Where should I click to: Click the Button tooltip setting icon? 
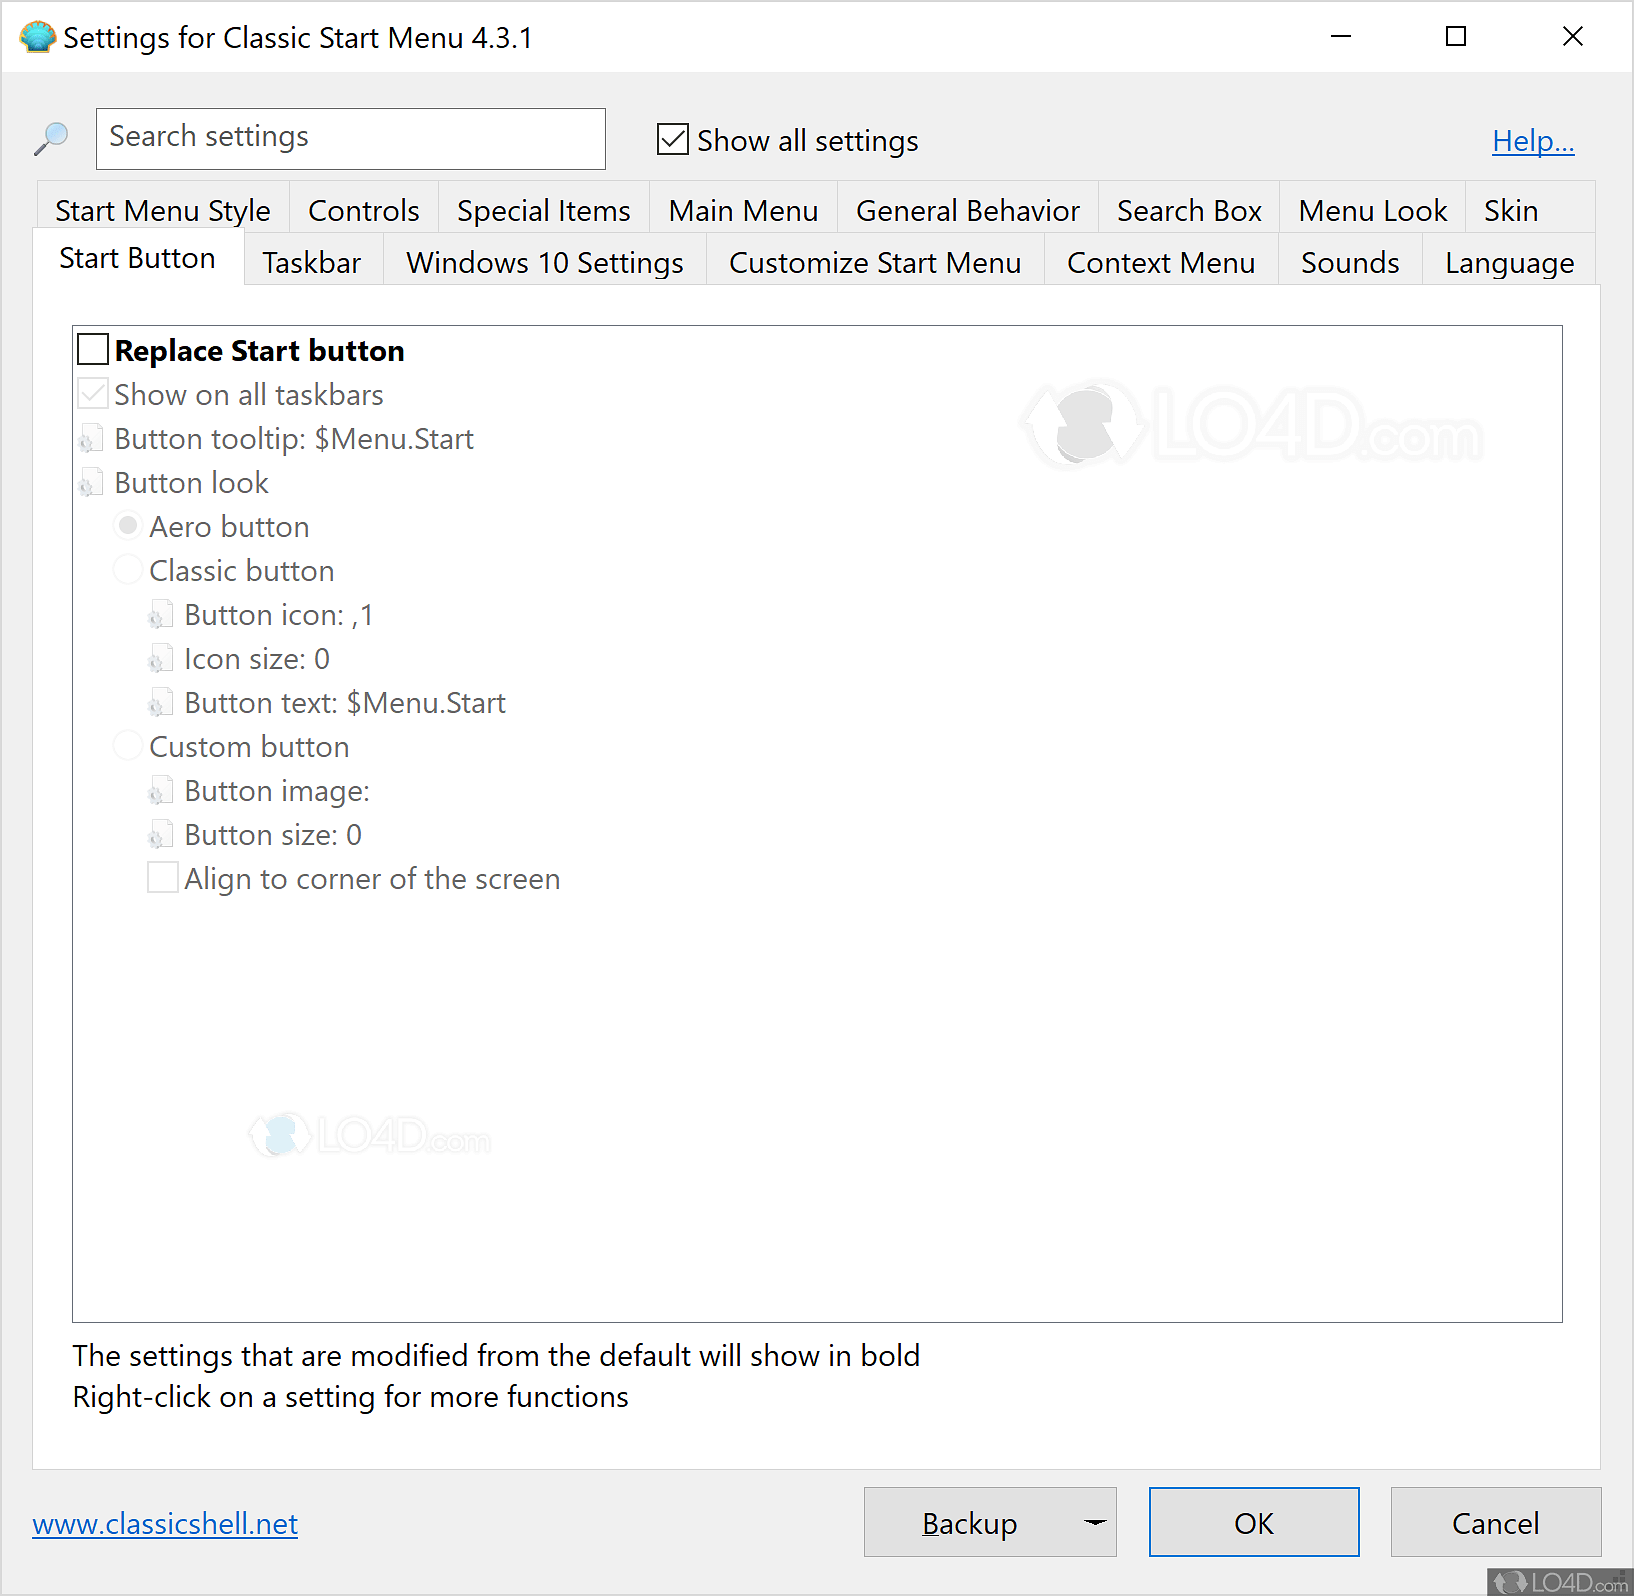tap(91, 439)
